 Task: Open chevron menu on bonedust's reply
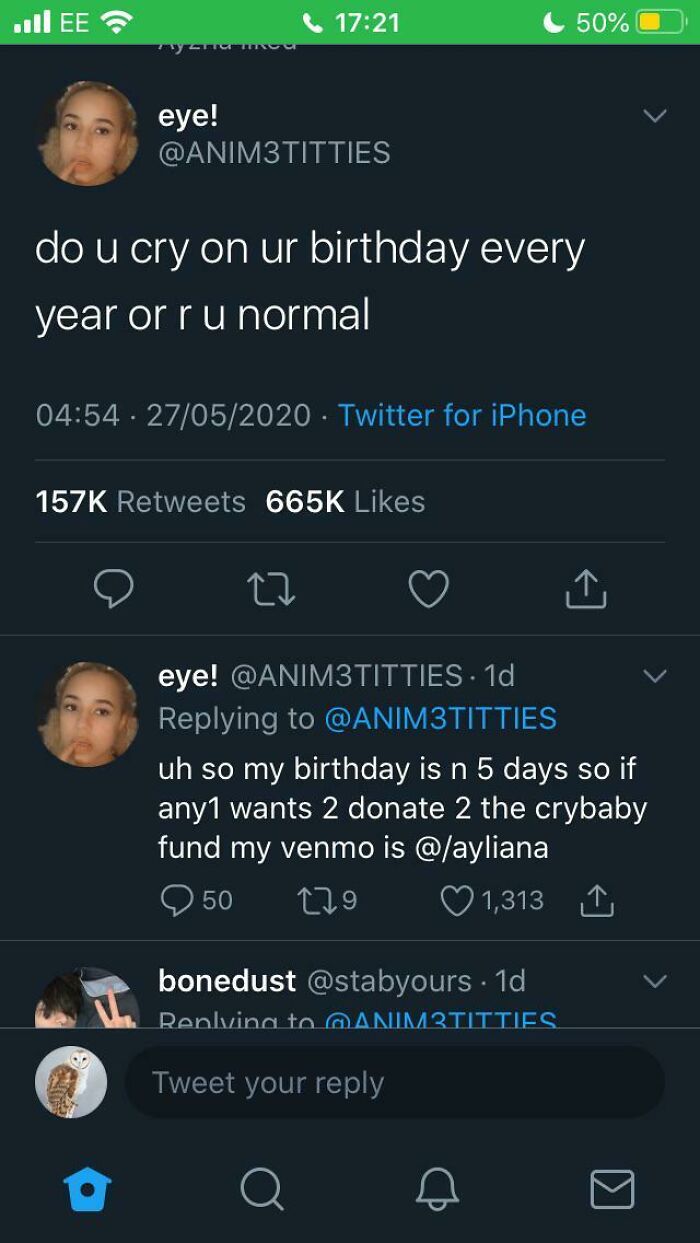pos(654,981)
